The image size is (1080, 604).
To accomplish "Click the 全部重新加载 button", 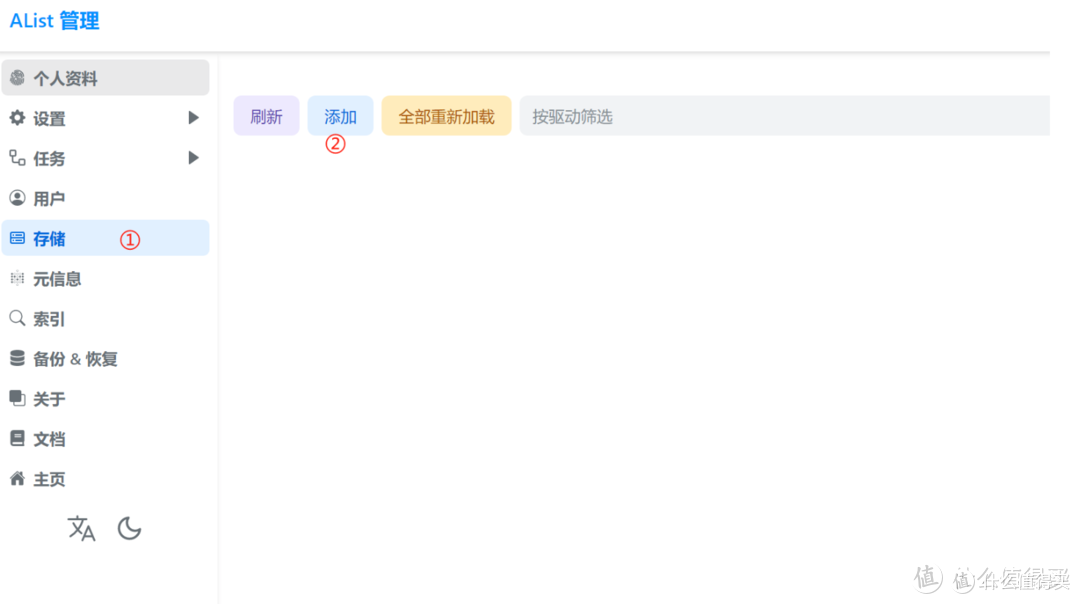I will pos(446,116).
